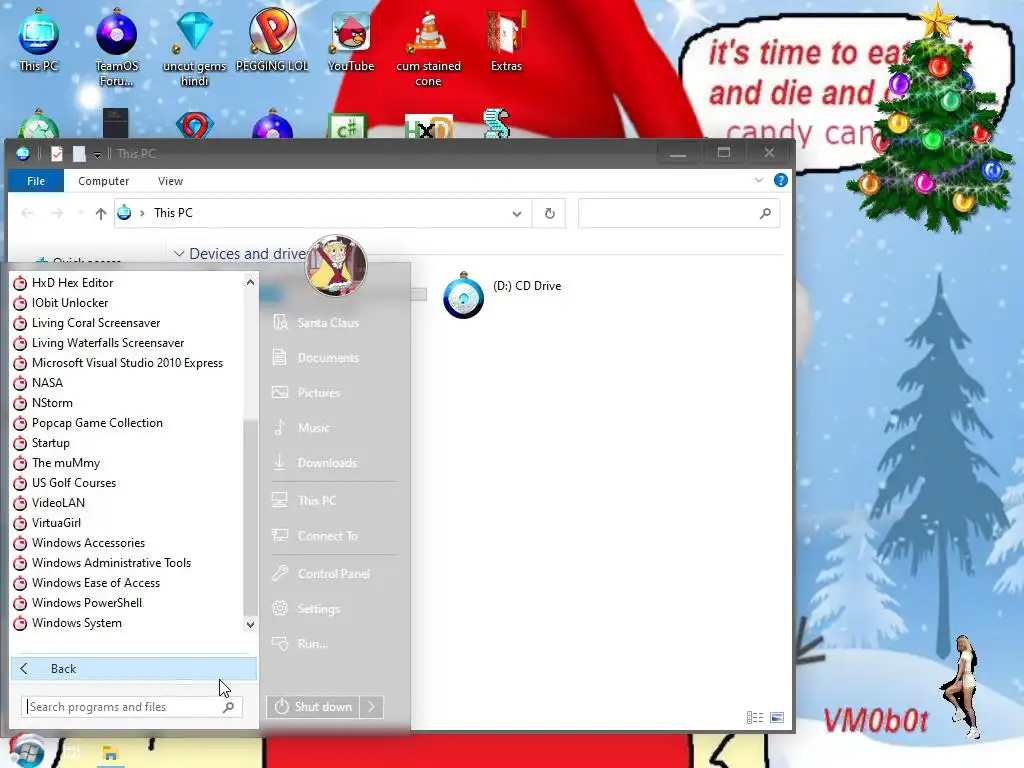Open the address bar history dropdown

click(517, 214)
